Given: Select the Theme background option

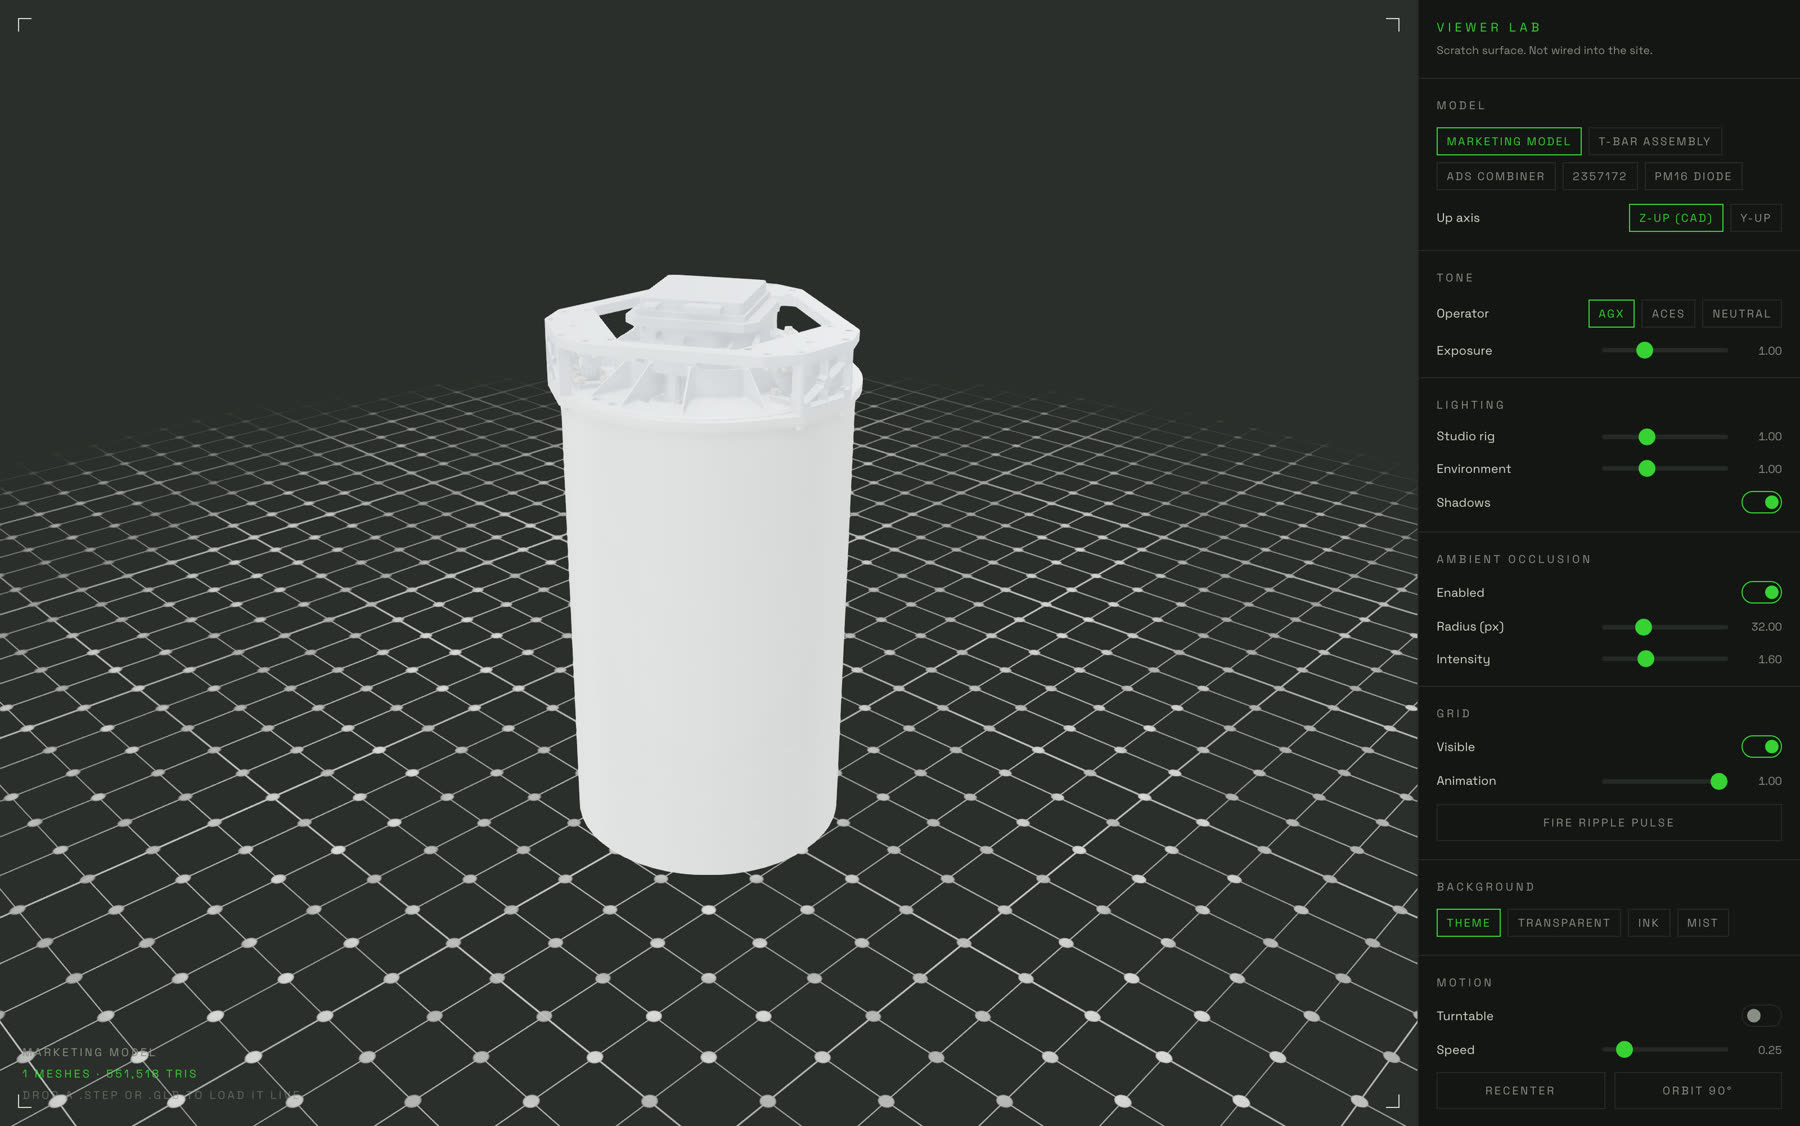Looking at the screenshot, I should [1468, 923].
